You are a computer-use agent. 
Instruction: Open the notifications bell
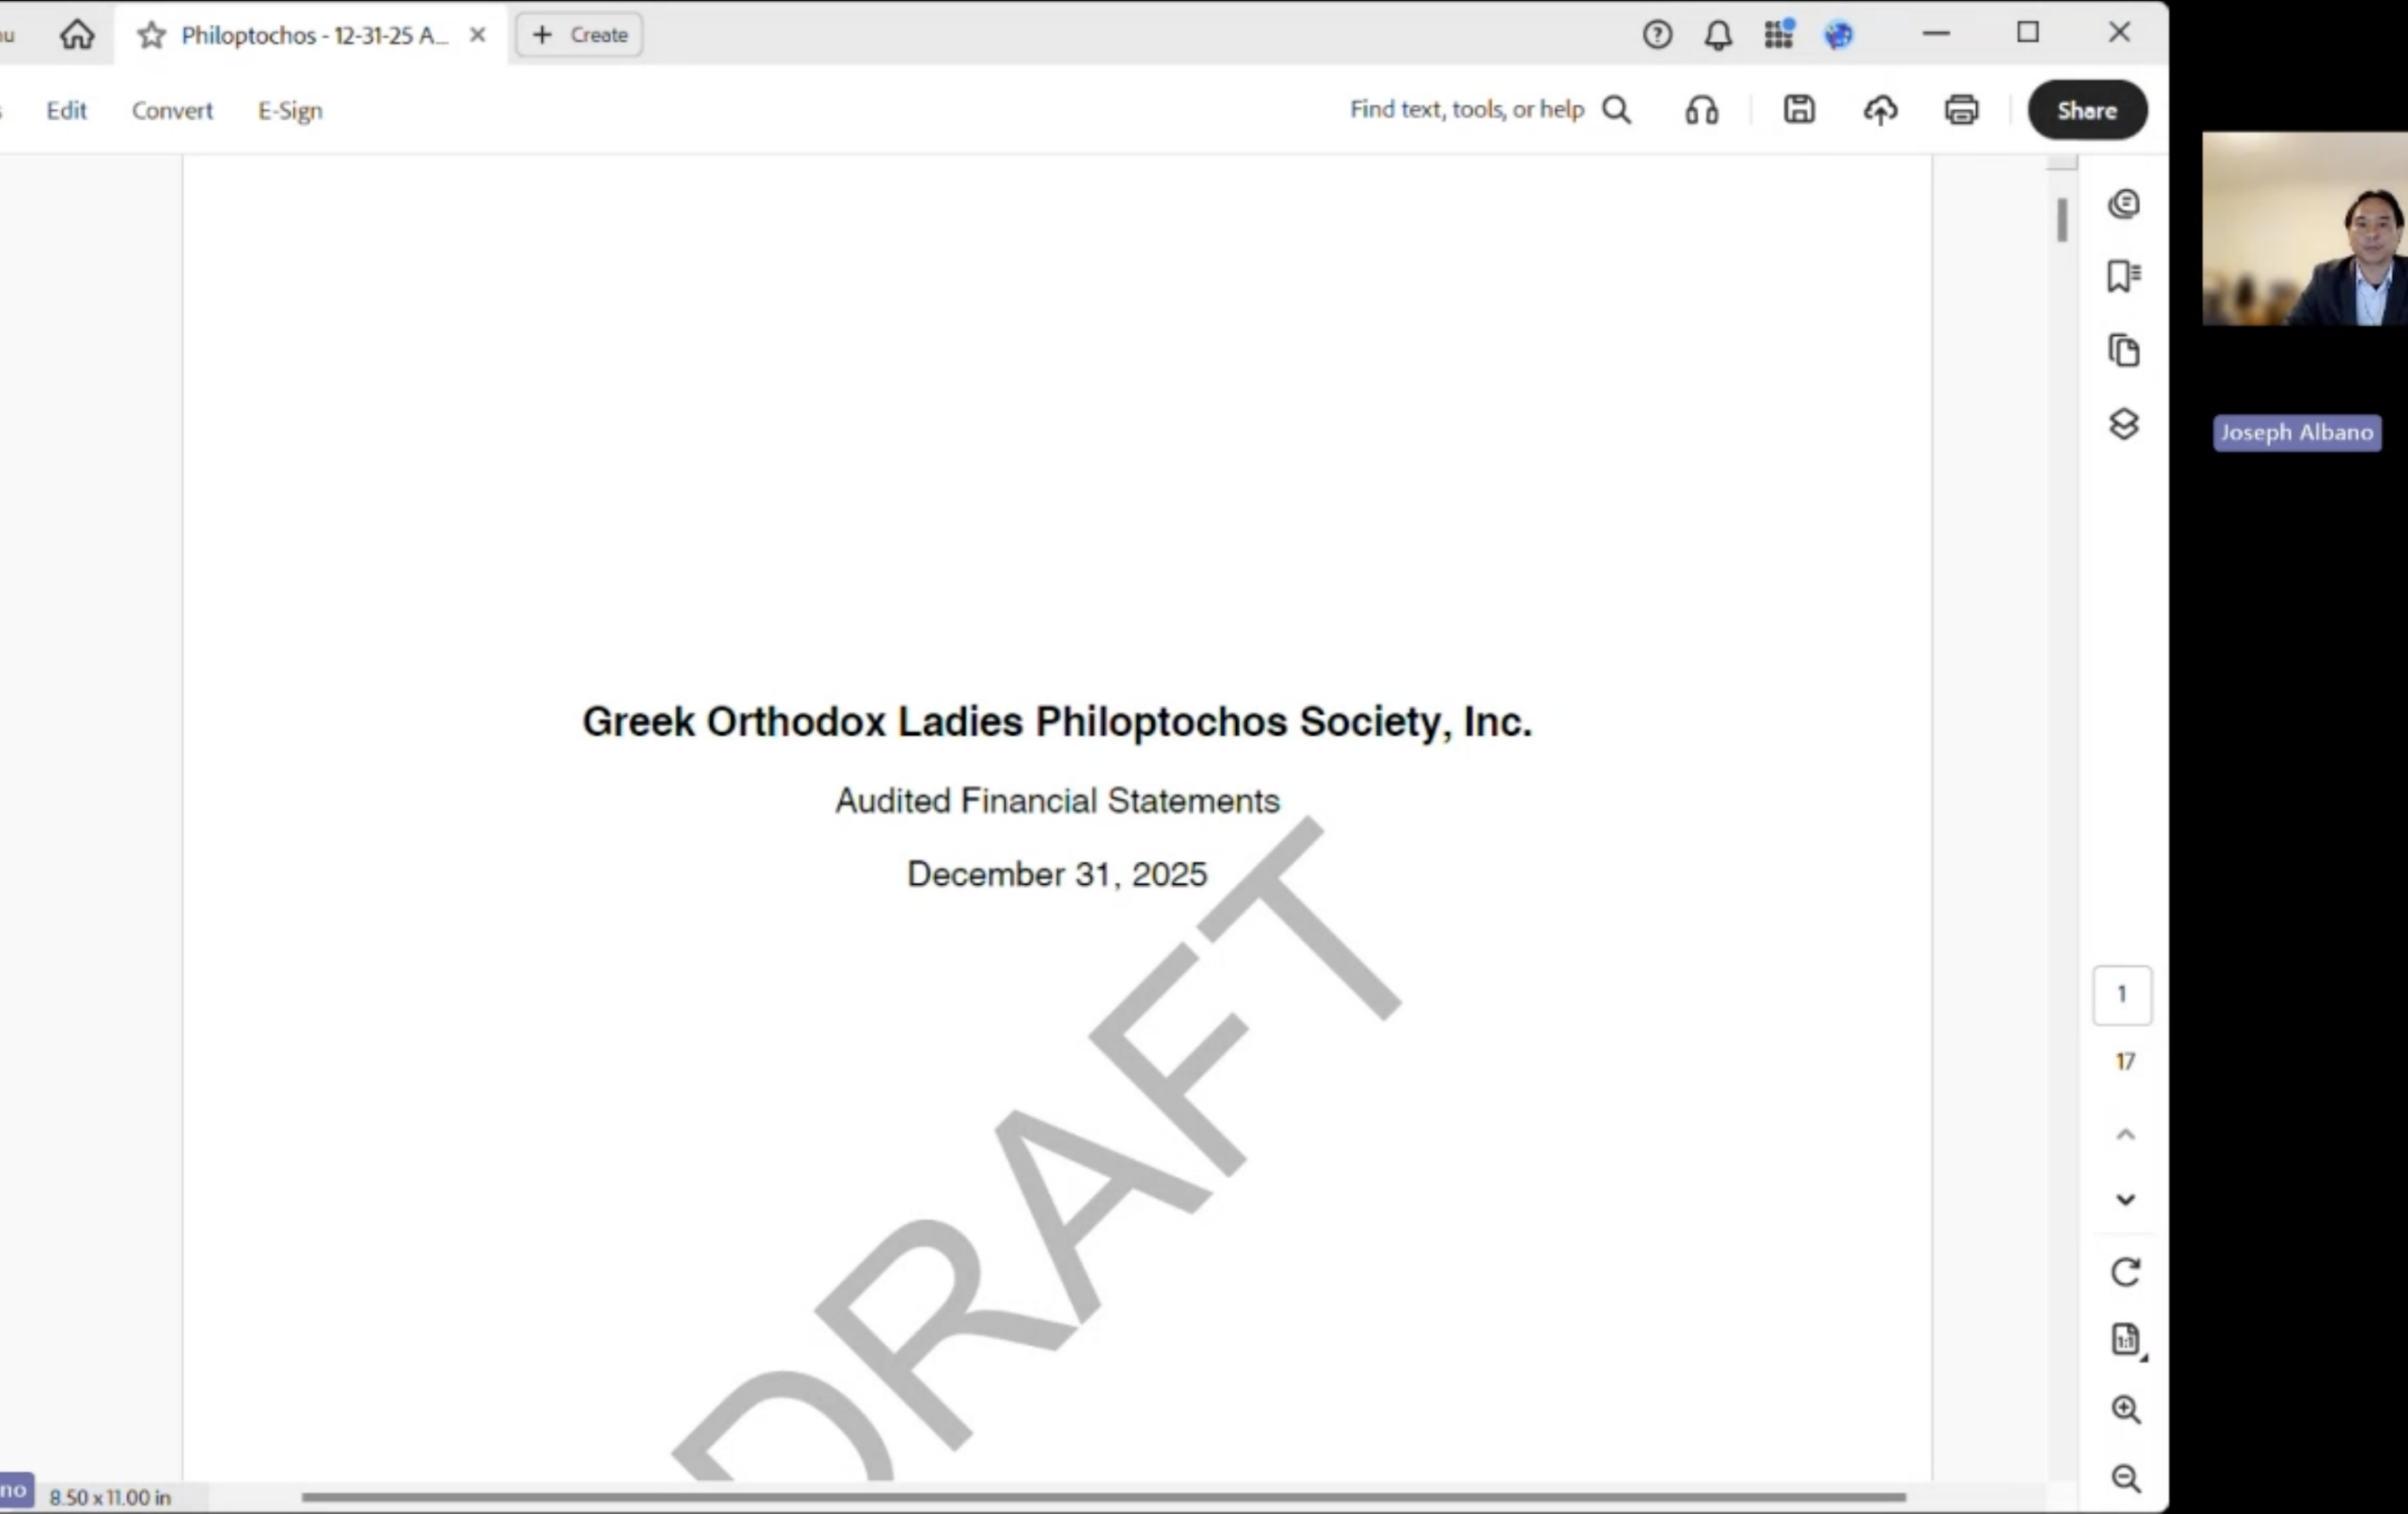tap(1718, 35)
